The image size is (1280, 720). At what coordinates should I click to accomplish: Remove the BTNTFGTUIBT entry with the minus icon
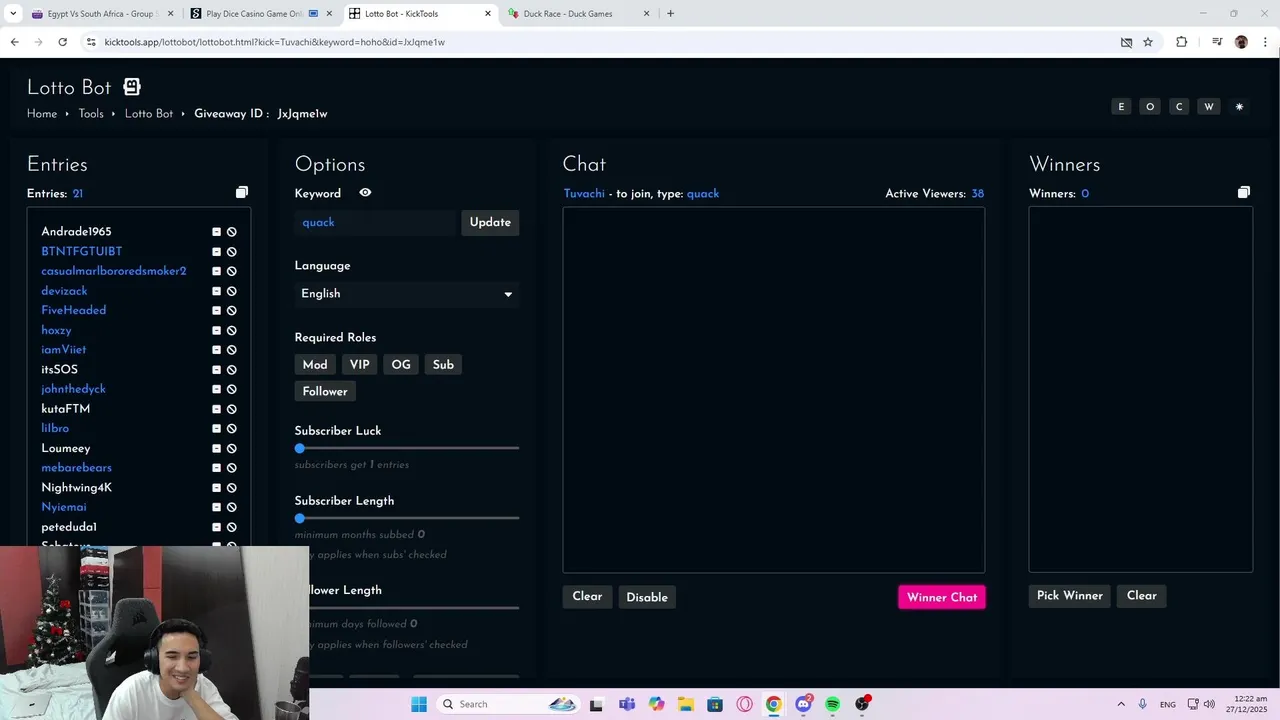click(216, 252)
